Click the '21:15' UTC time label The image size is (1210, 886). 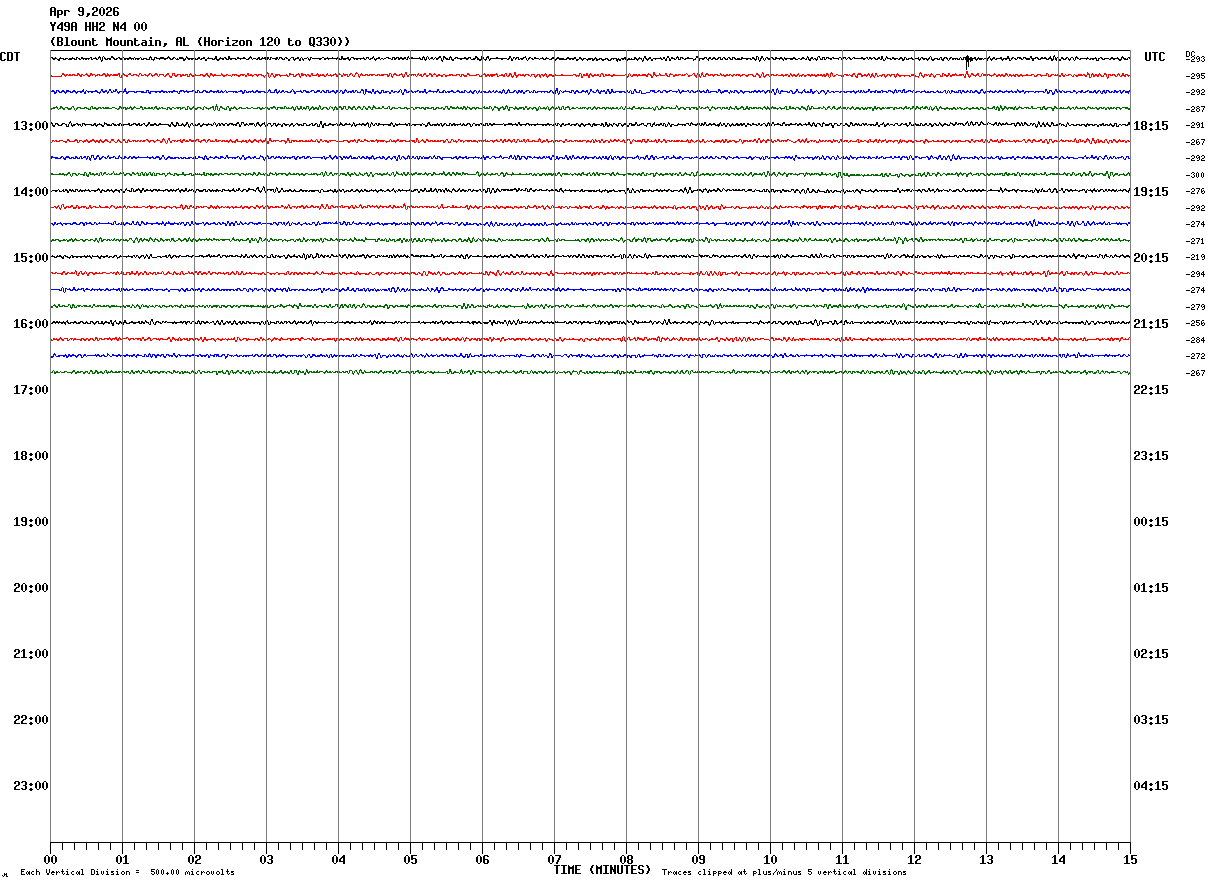1151,323
